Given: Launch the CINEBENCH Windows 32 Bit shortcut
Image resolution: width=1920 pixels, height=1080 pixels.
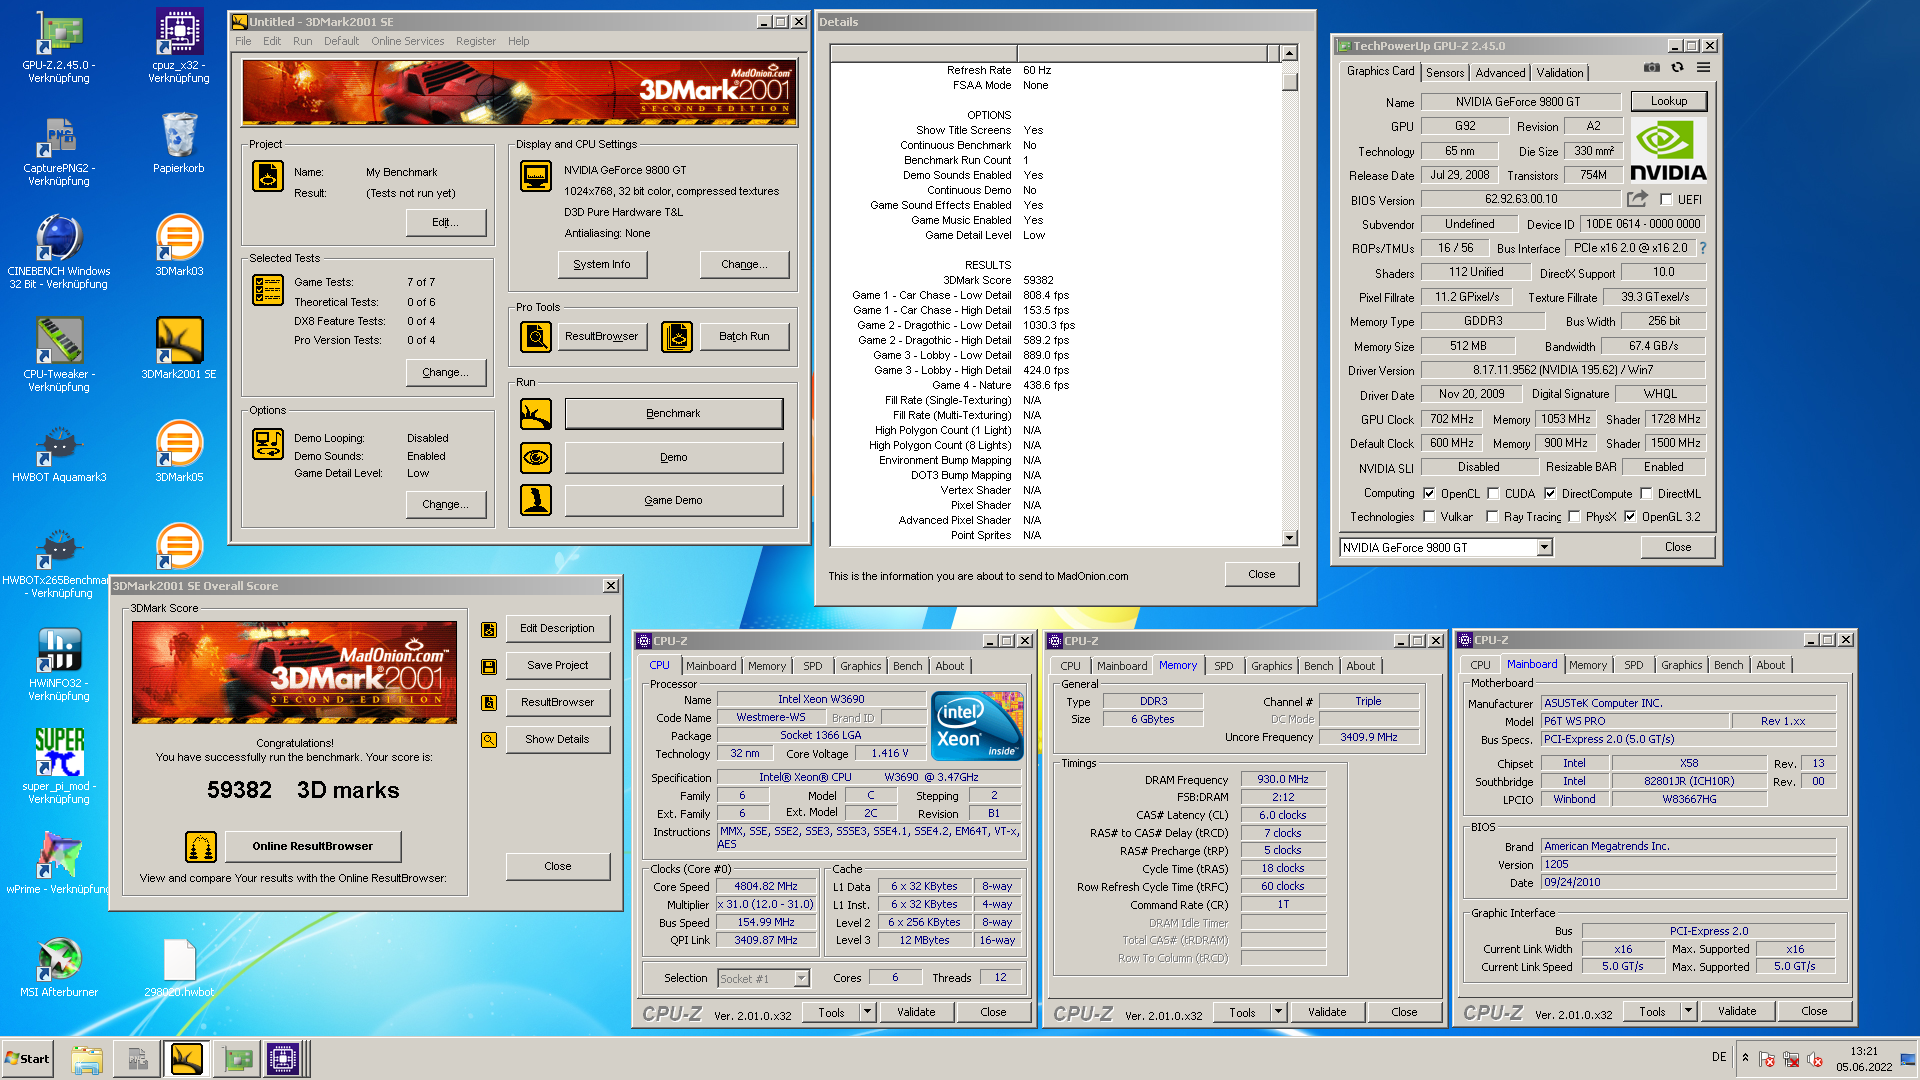Looking at the screenshot, I should tap(58, 252).
